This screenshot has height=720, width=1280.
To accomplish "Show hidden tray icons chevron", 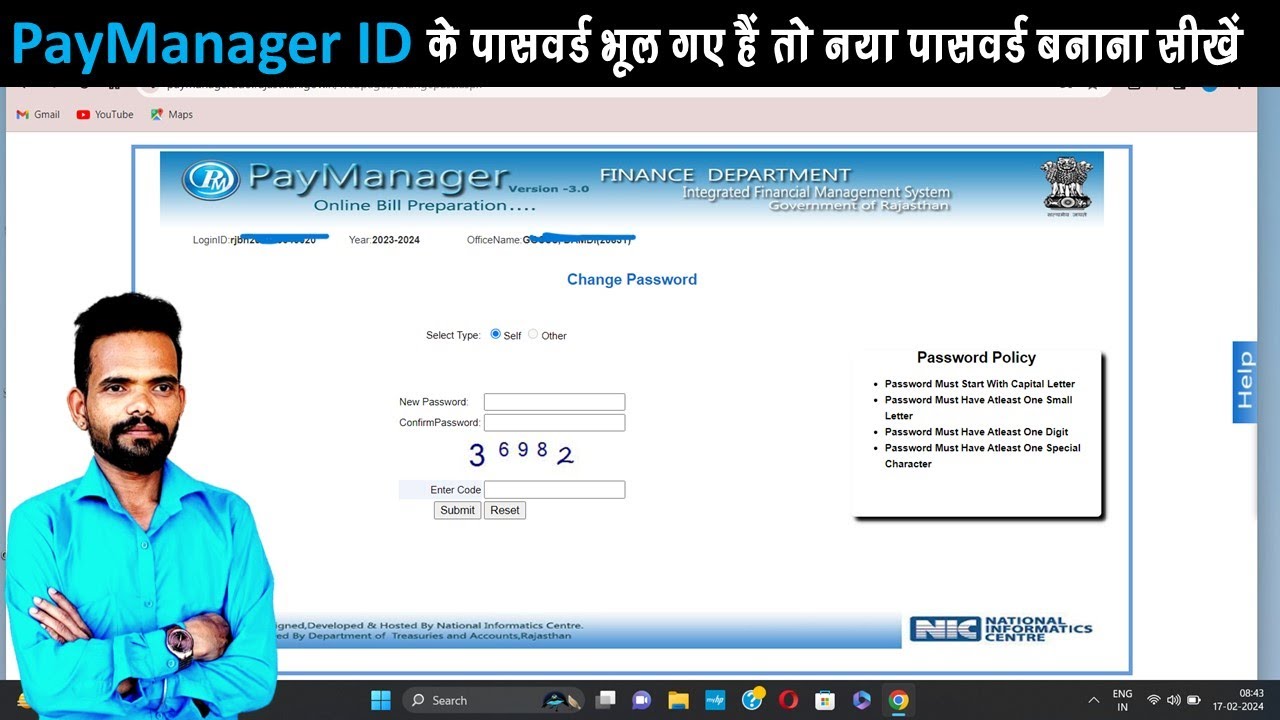I will pyautogui.click(x=1093, y=700).
